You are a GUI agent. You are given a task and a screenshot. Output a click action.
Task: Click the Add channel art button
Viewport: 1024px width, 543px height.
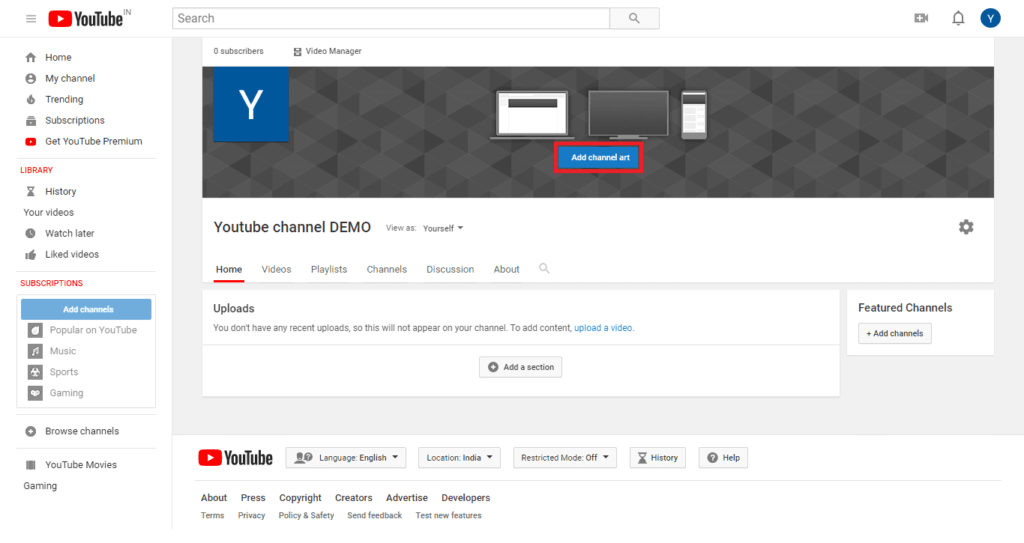click(x=600, y=157)
